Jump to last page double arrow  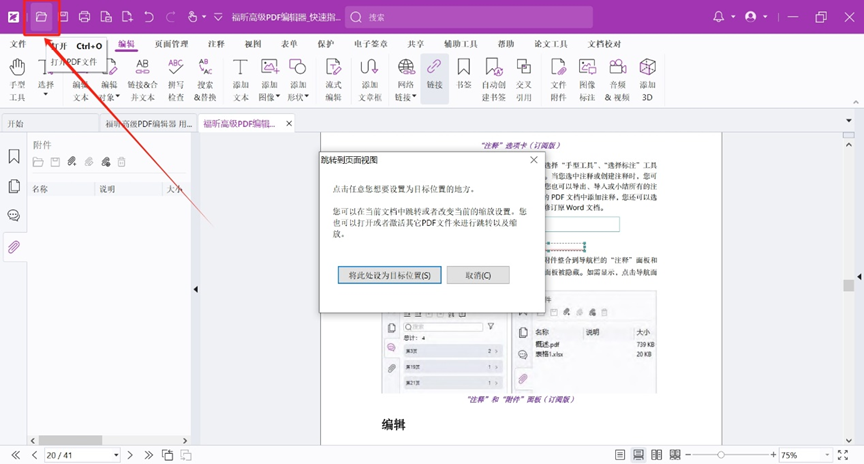point(149,455)
